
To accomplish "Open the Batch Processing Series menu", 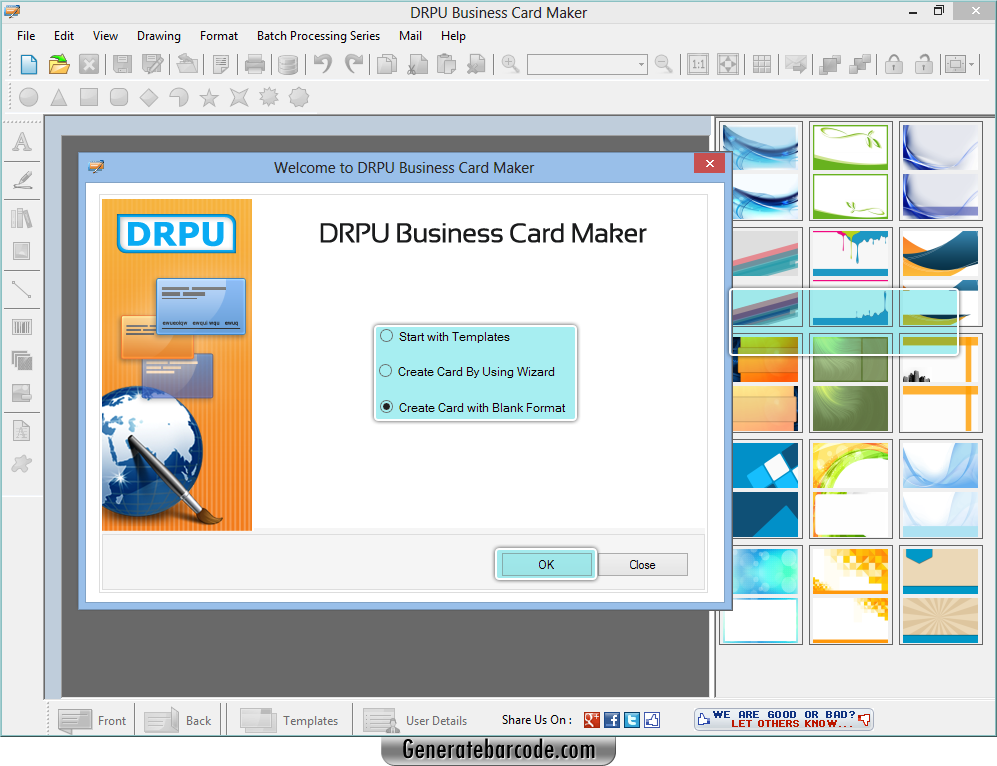I will pos(318,36).
